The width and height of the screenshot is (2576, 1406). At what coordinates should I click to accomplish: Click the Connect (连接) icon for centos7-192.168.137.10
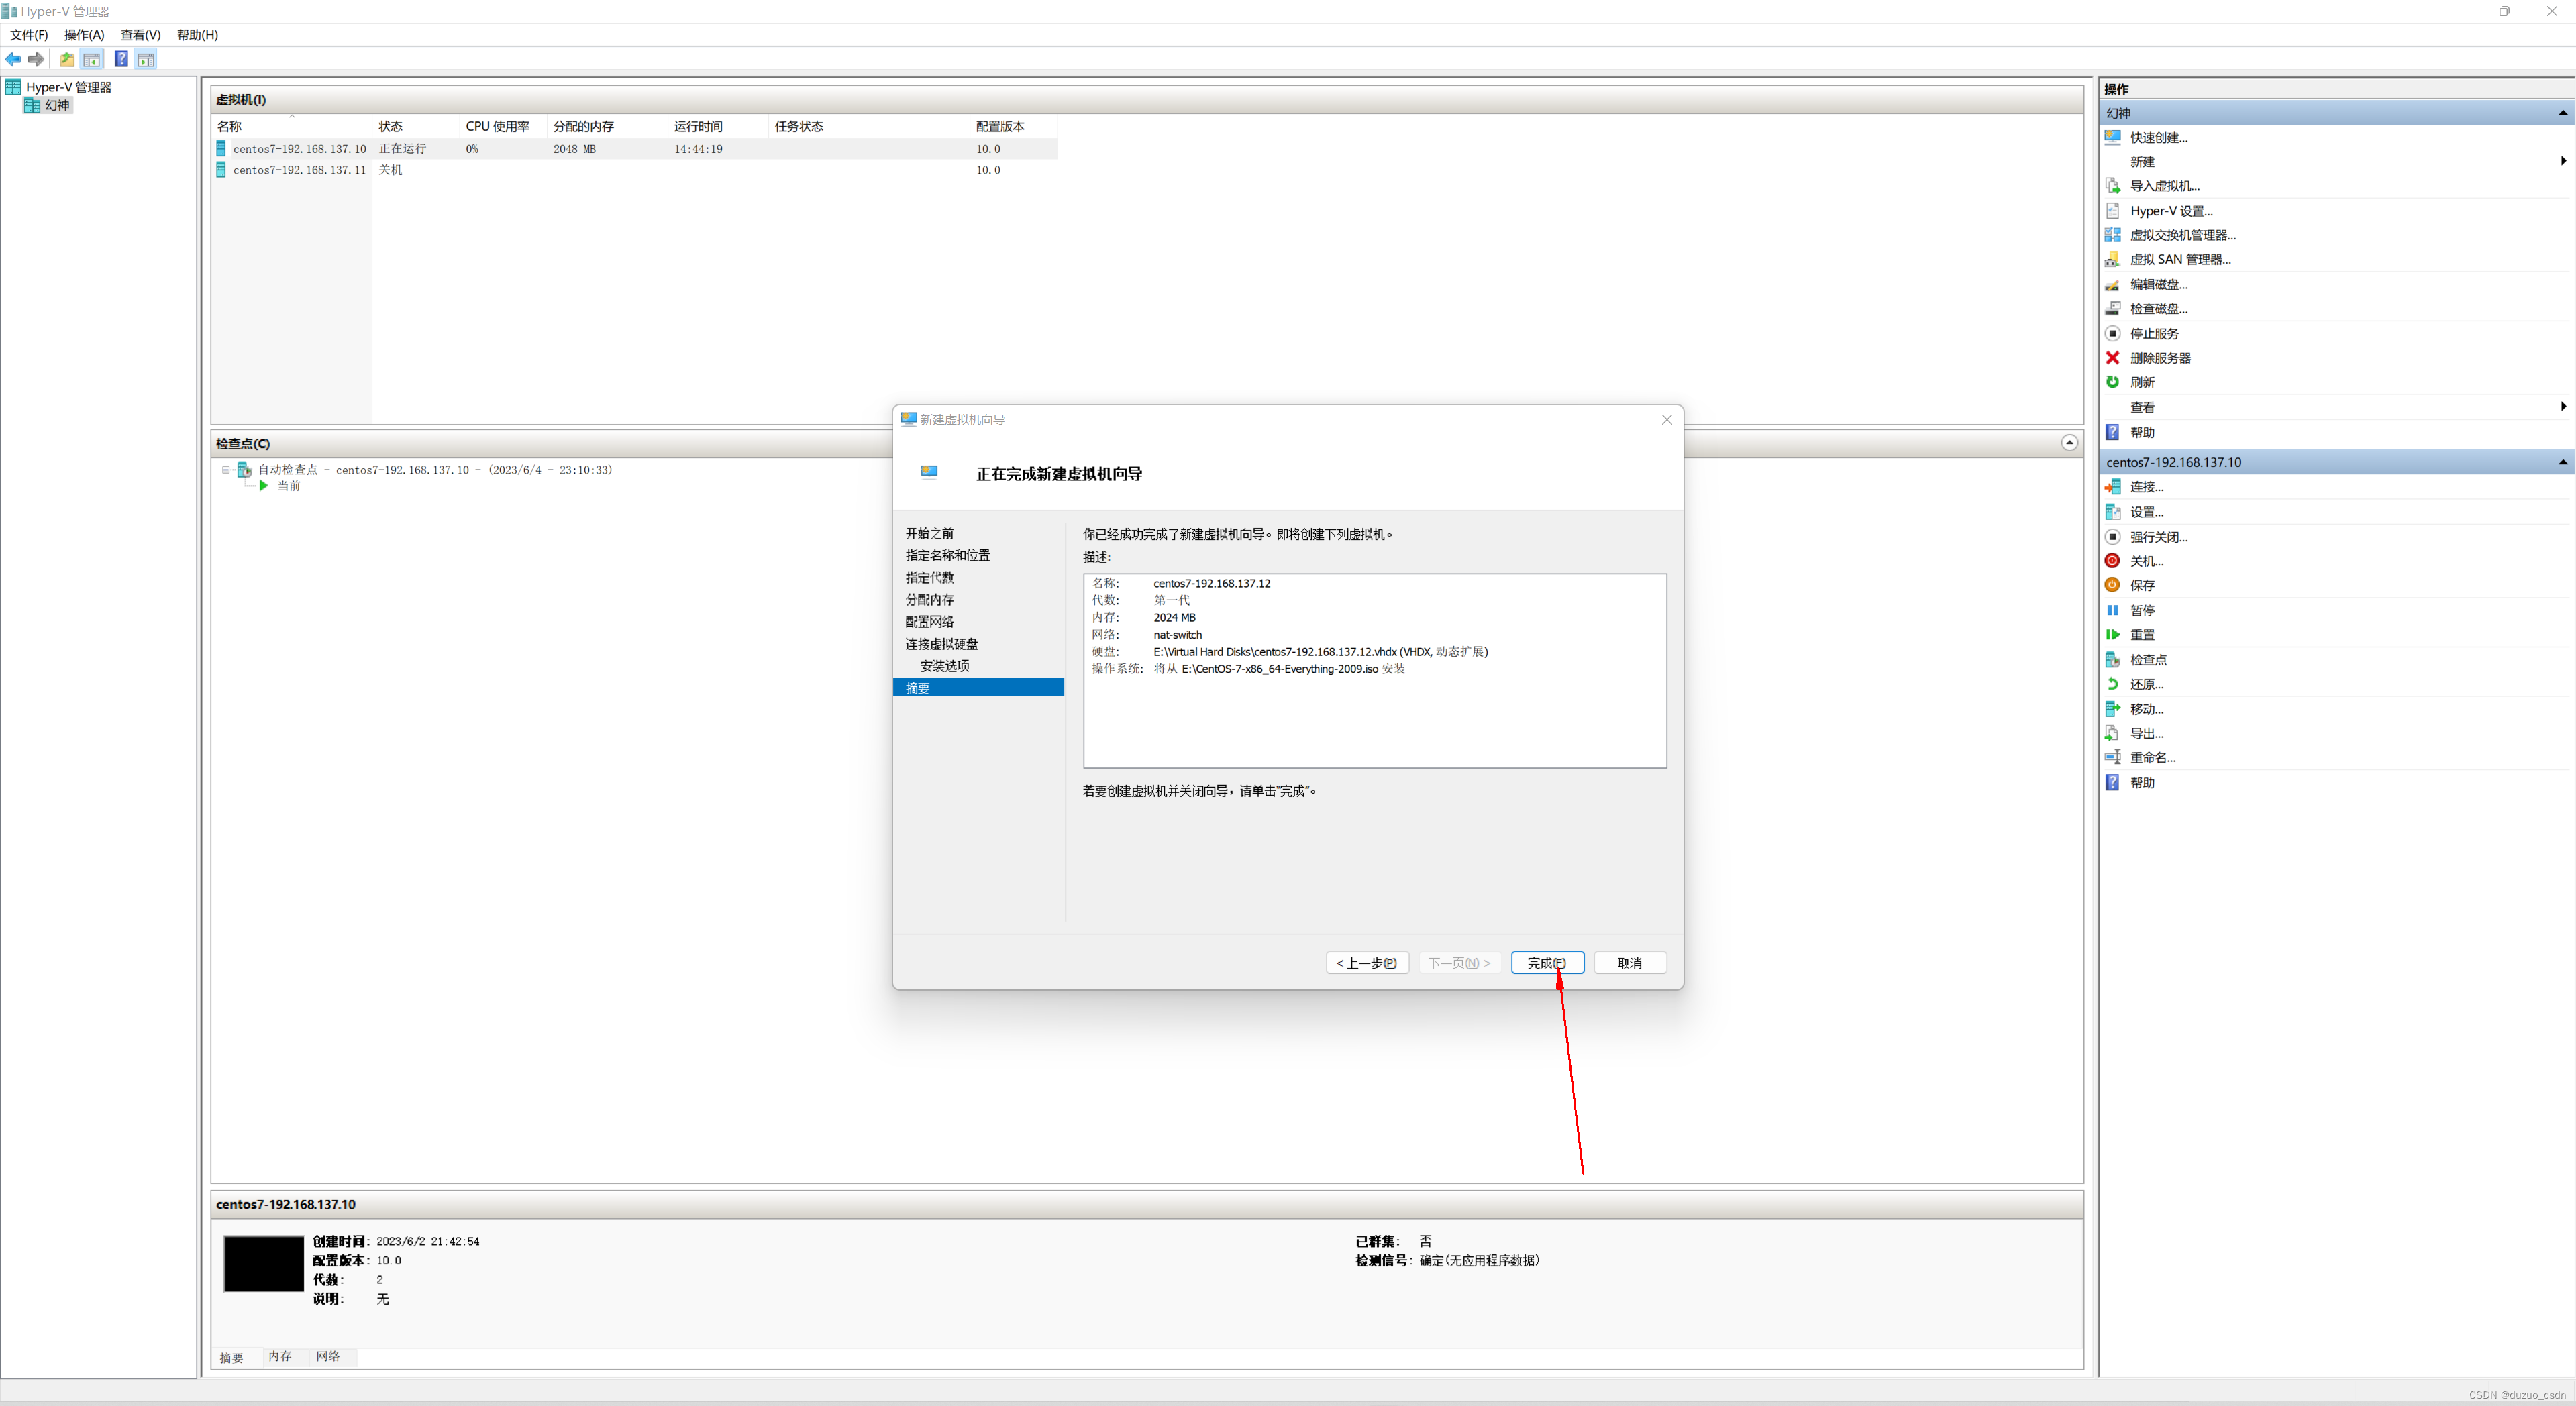click(x=2112, y=487)
